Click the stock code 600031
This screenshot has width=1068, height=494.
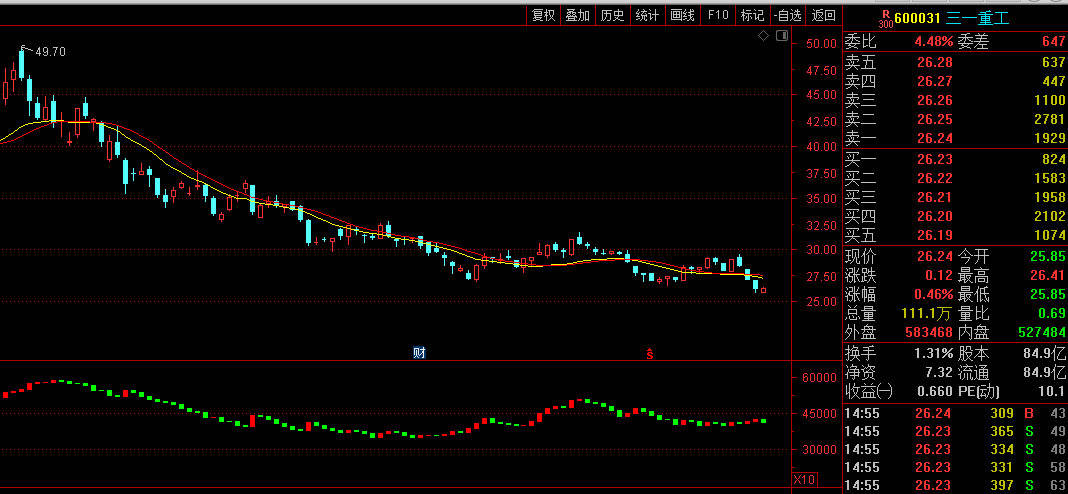click(x=917, y=17)
